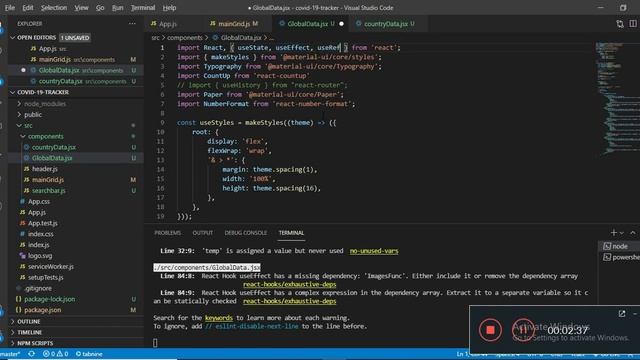Collapse the components folder
Viewport: 640px width, 360px height.
pyautogui.click(x=45, y=136)
